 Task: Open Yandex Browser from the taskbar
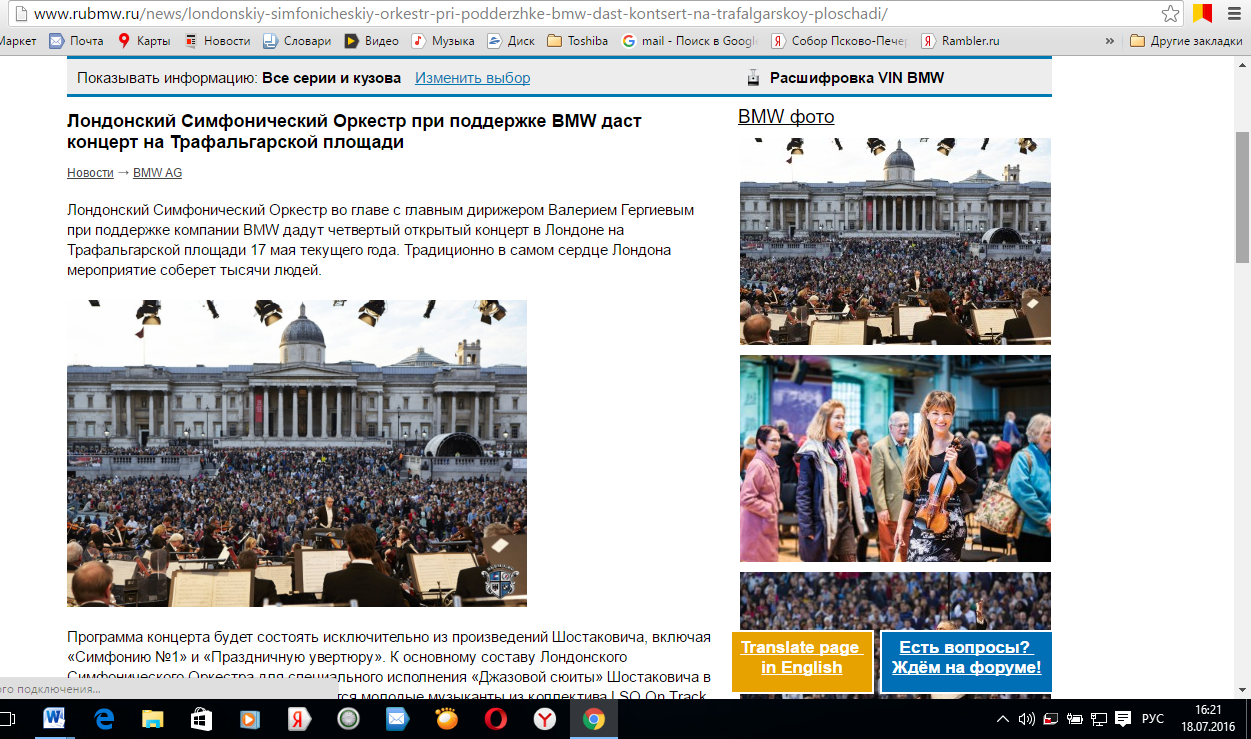545,719
